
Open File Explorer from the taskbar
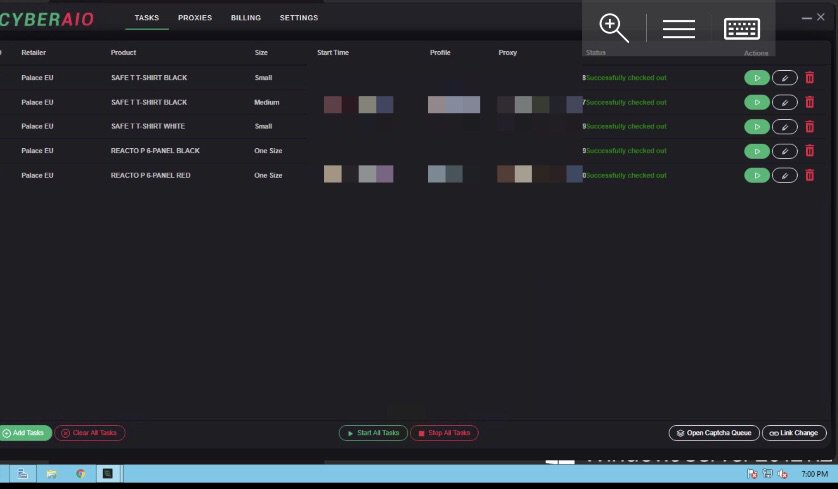(51, 474)
